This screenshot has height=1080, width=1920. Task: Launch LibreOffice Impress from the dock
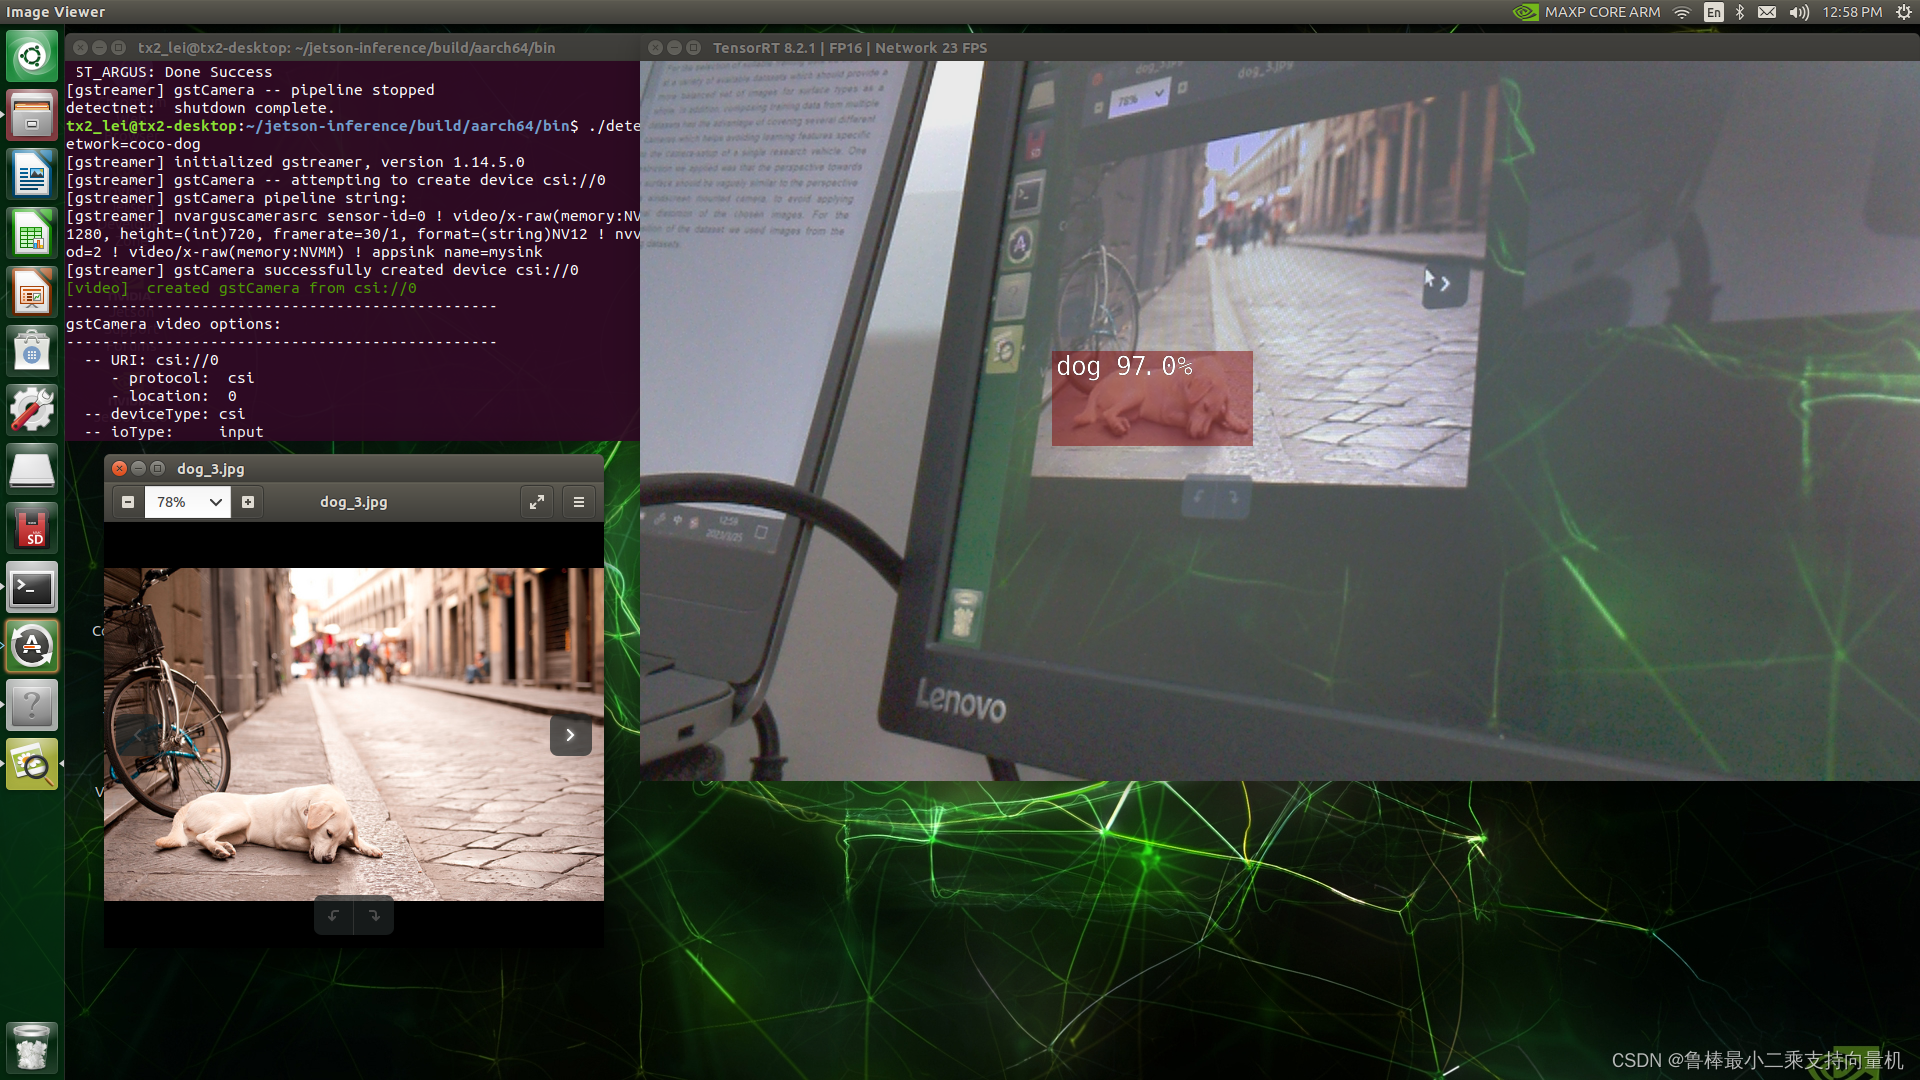pyautogui.click(x=32, y=293)
